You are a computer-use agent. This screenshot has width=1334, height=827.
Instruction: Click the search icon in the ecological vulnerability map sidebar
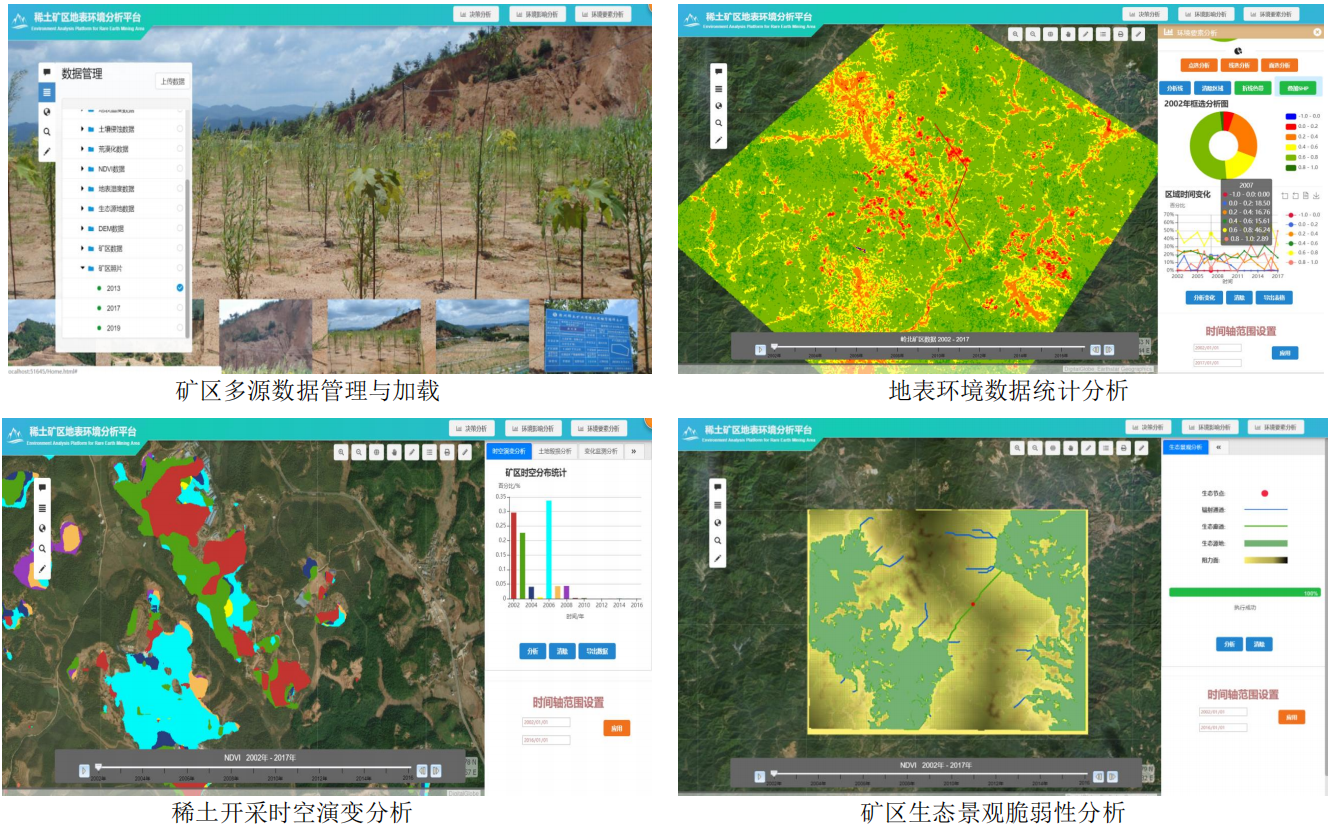click(x=717, y=541)
